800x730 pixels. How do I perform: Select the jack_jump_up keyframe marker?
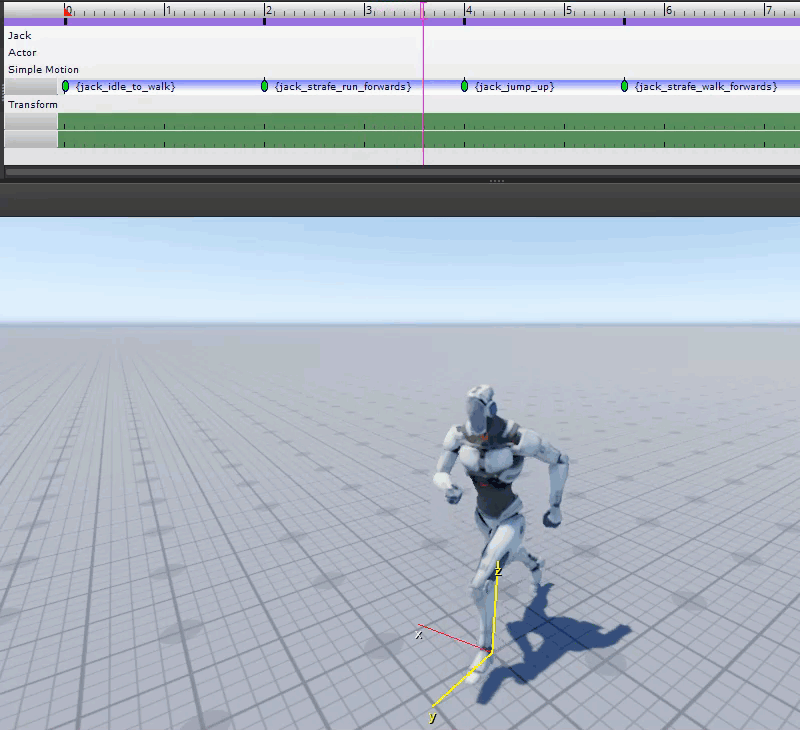(462, 86)
